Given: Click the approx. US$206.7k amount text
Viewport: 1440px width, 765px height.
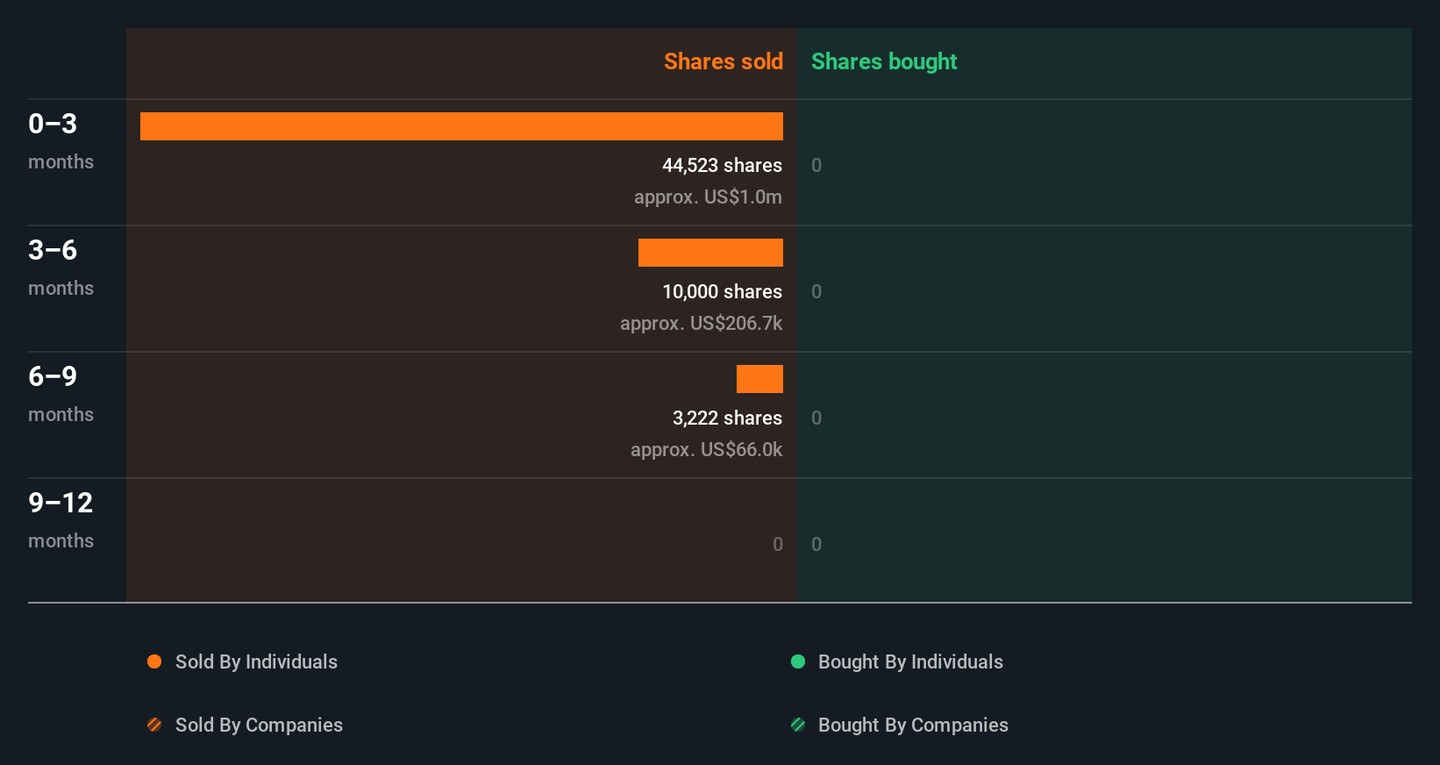Looking at the screenshot, I should pos(701,324).
